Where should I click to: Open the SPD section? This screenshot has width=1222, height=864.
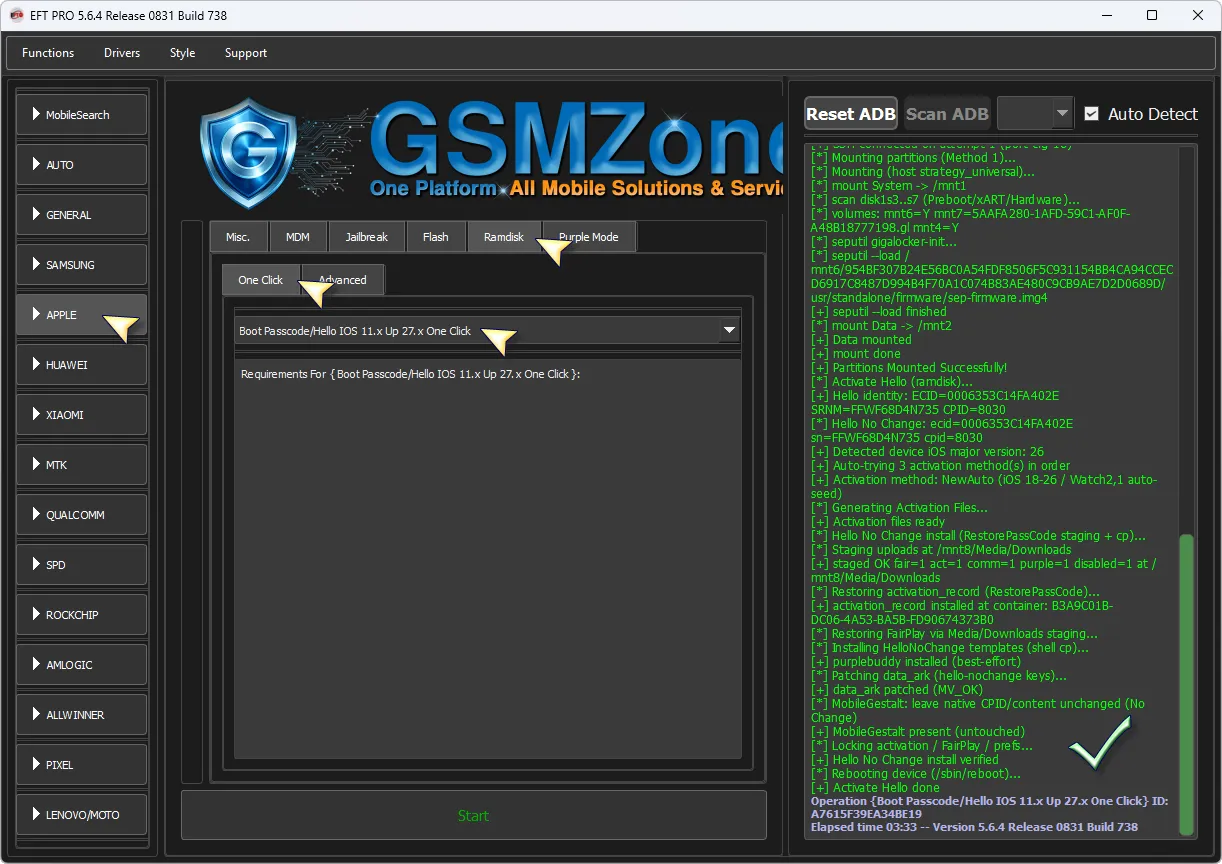coord(82,565)
